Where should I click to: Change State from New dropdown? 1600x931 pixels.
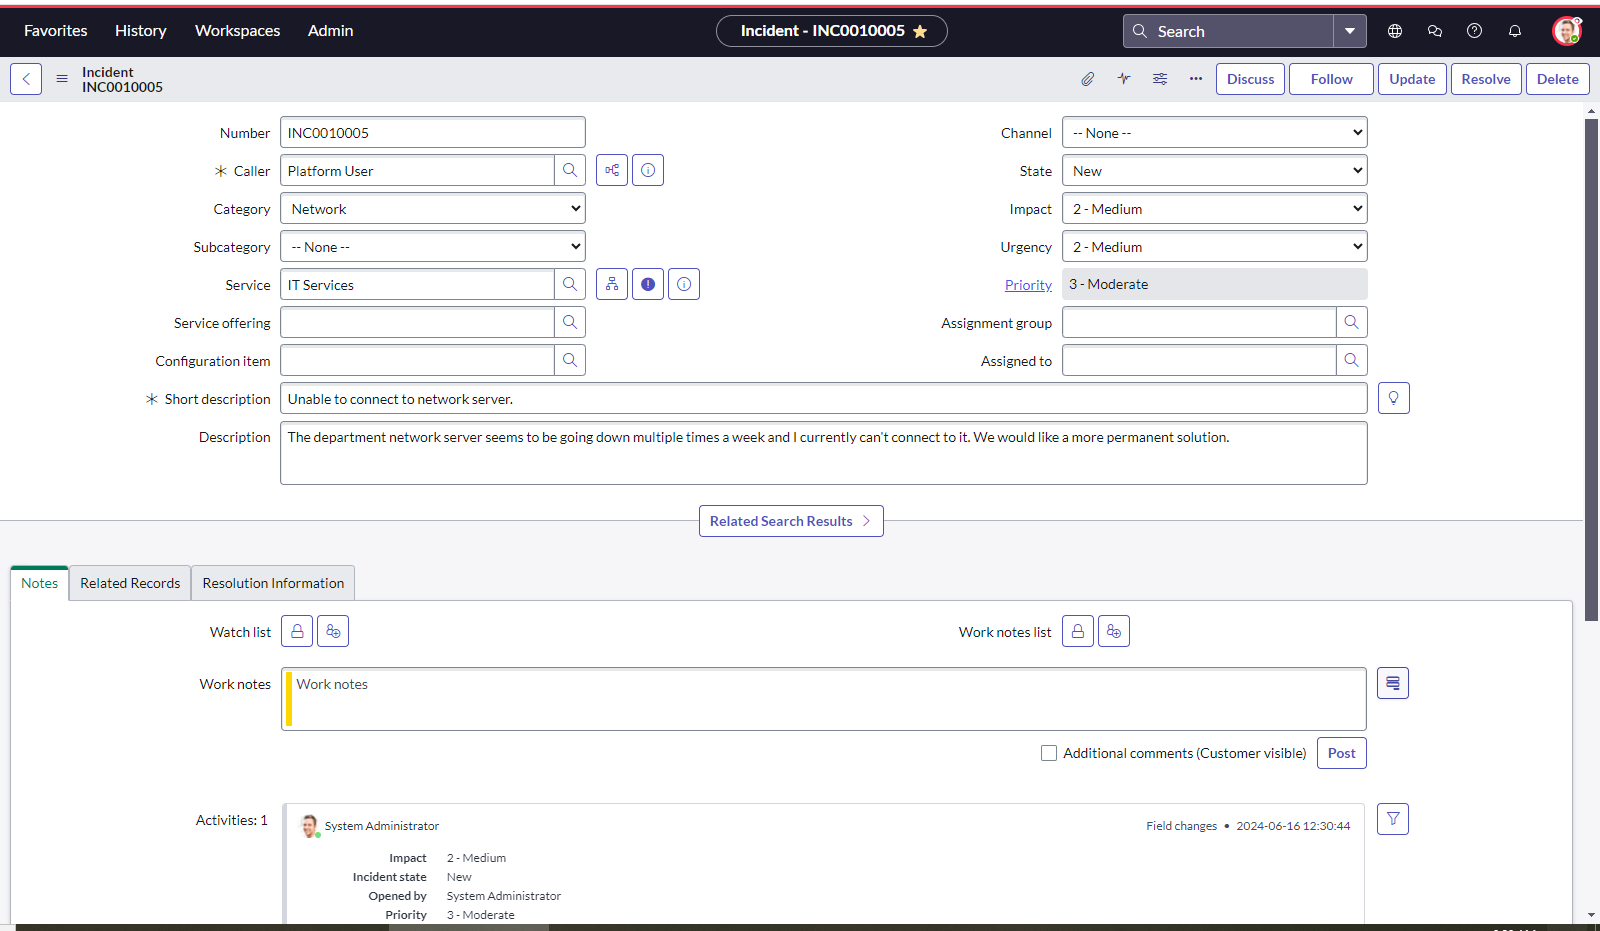coord(1213,170)
